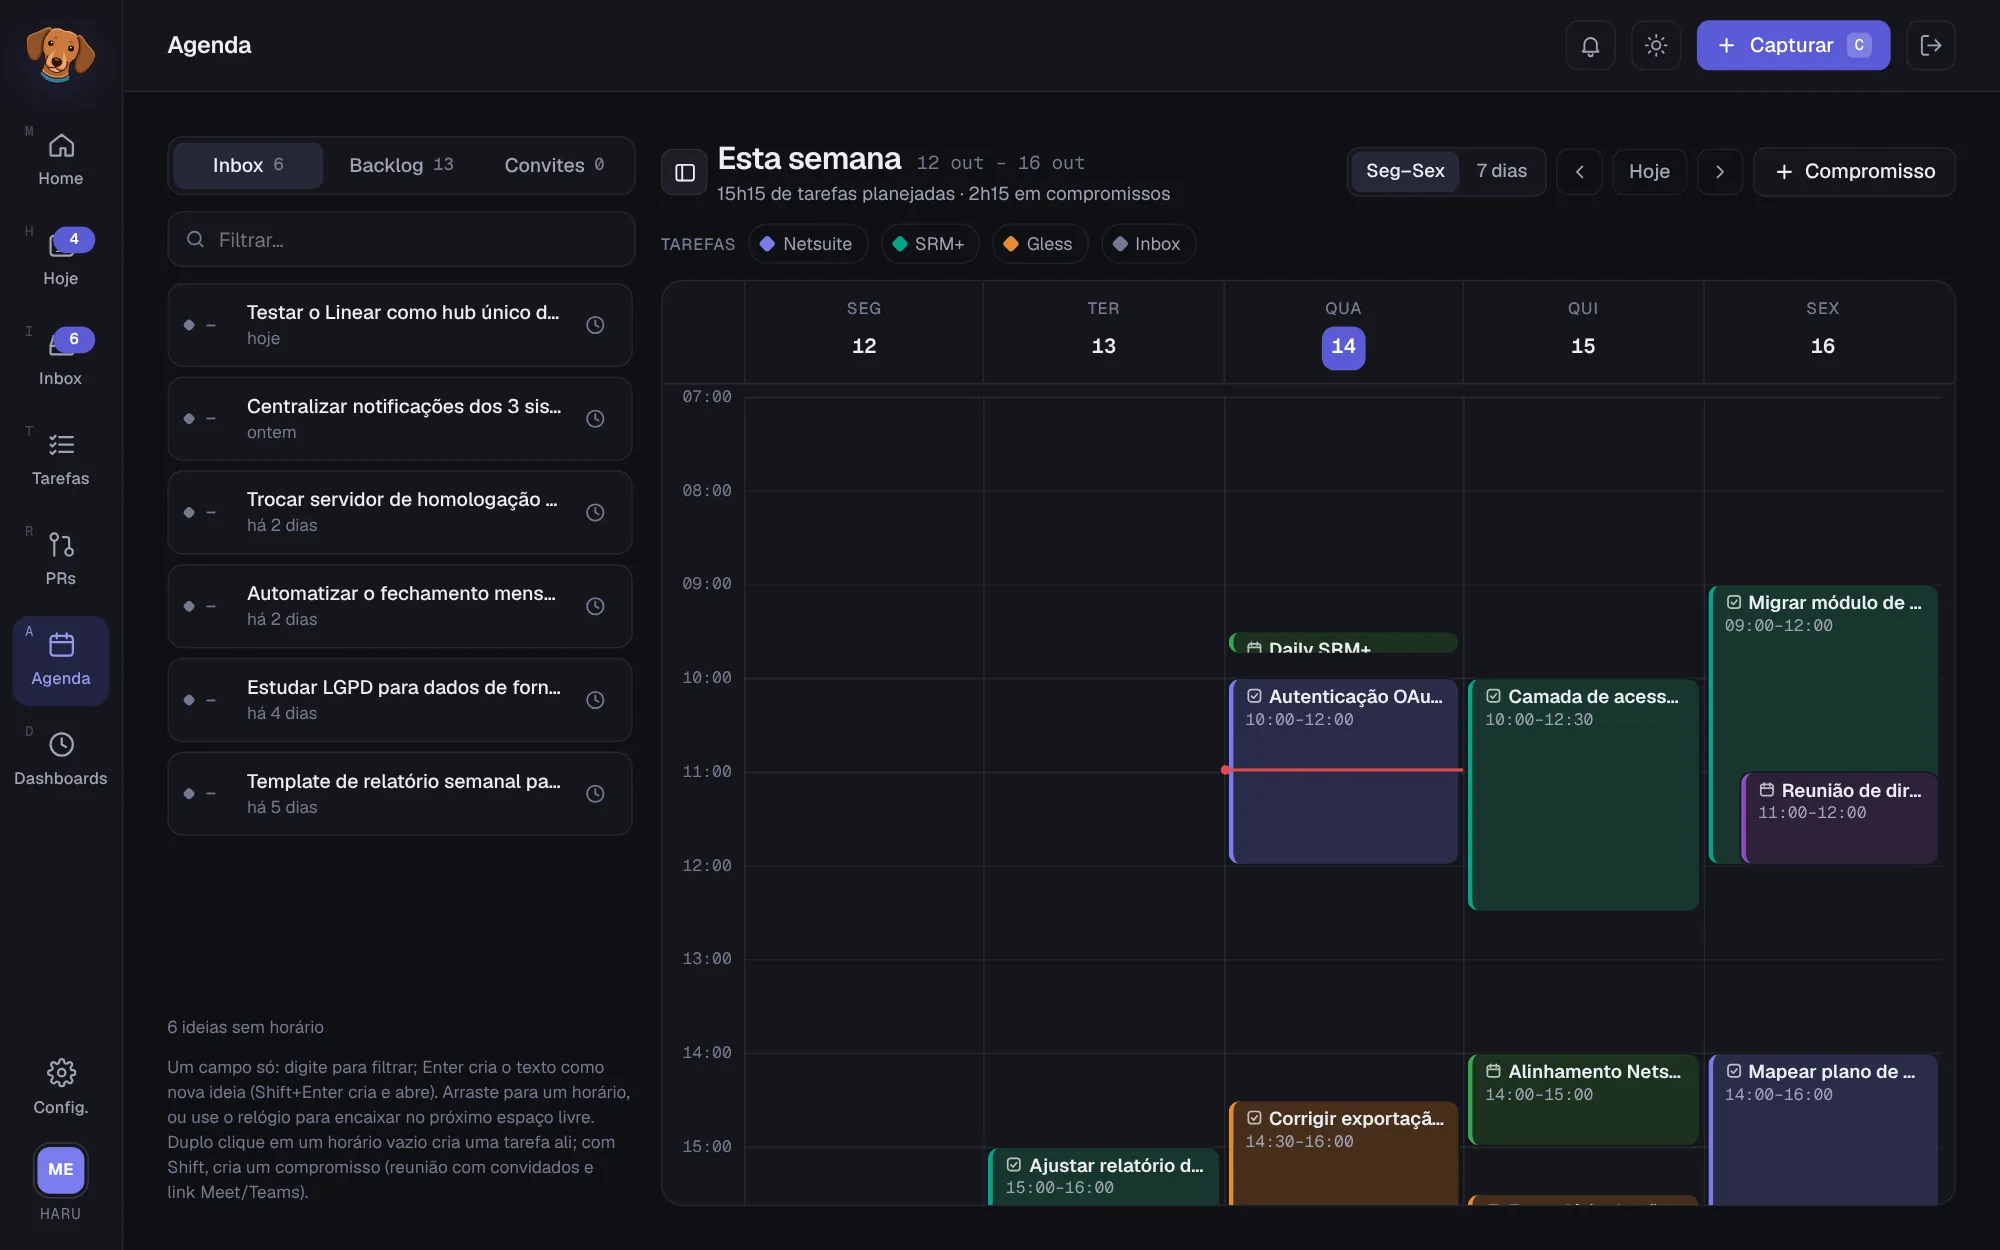This screenshot has height=1250, width=2000.
Task: Click status dot of Testar o Linear
Action: (x=189, y=325)
